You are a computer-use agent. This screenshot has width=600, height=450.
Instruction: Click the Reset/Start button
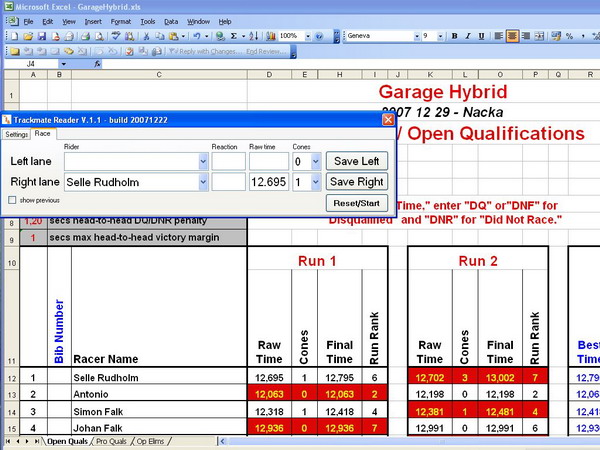(357, 203)
